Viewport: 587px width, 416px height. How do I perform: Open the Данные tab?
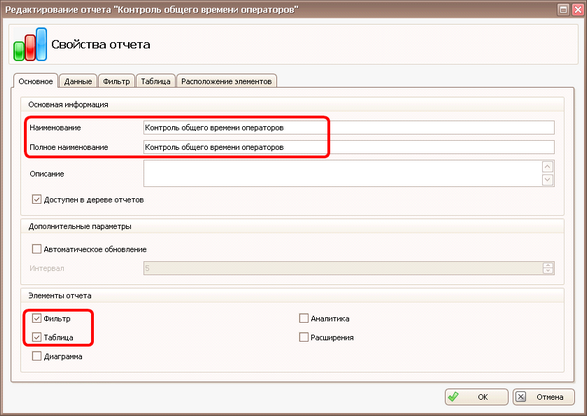[x=78, y=81]
